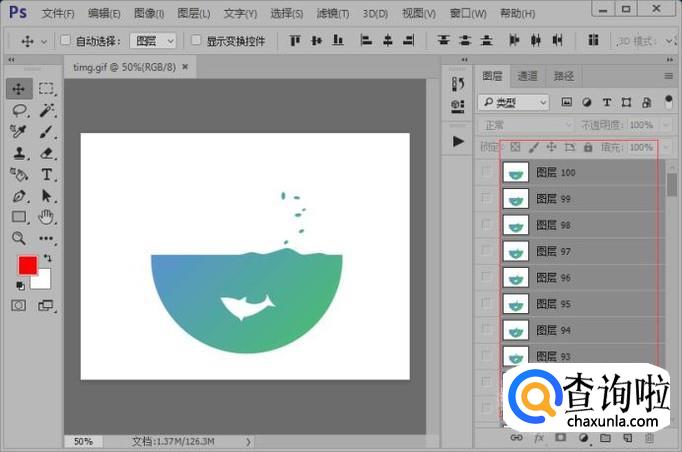The width and height of the screenshot is (682, 452).
Task: Activate the horizontal Type tool
Action: pos(46,175)
